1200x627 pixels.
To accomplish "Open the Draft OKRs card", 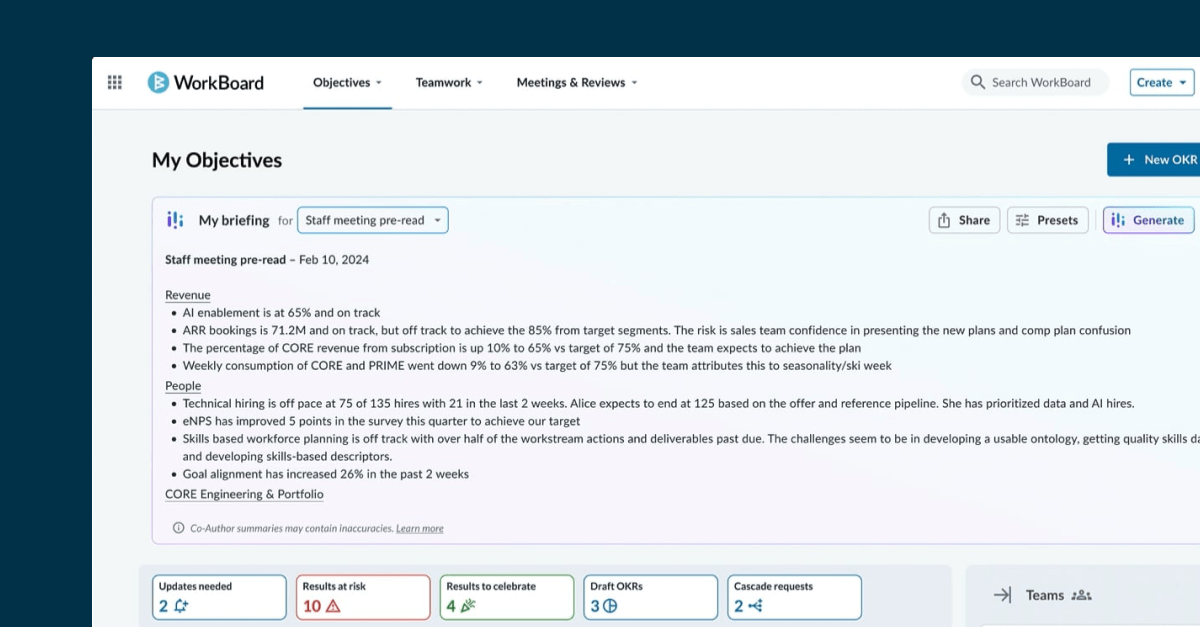I will [x=651, y=597].
